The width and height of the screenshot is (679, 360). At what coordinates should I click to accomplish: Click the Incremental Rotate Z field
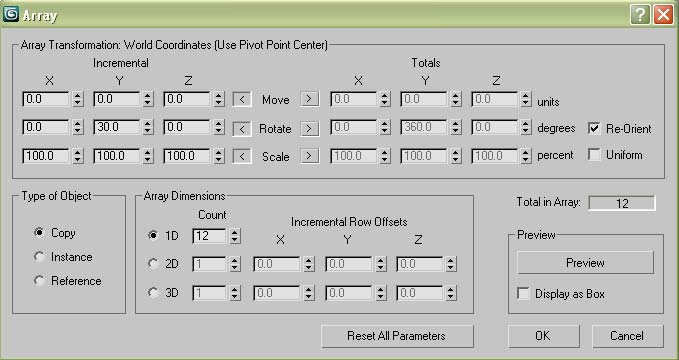tap(187, 128)
